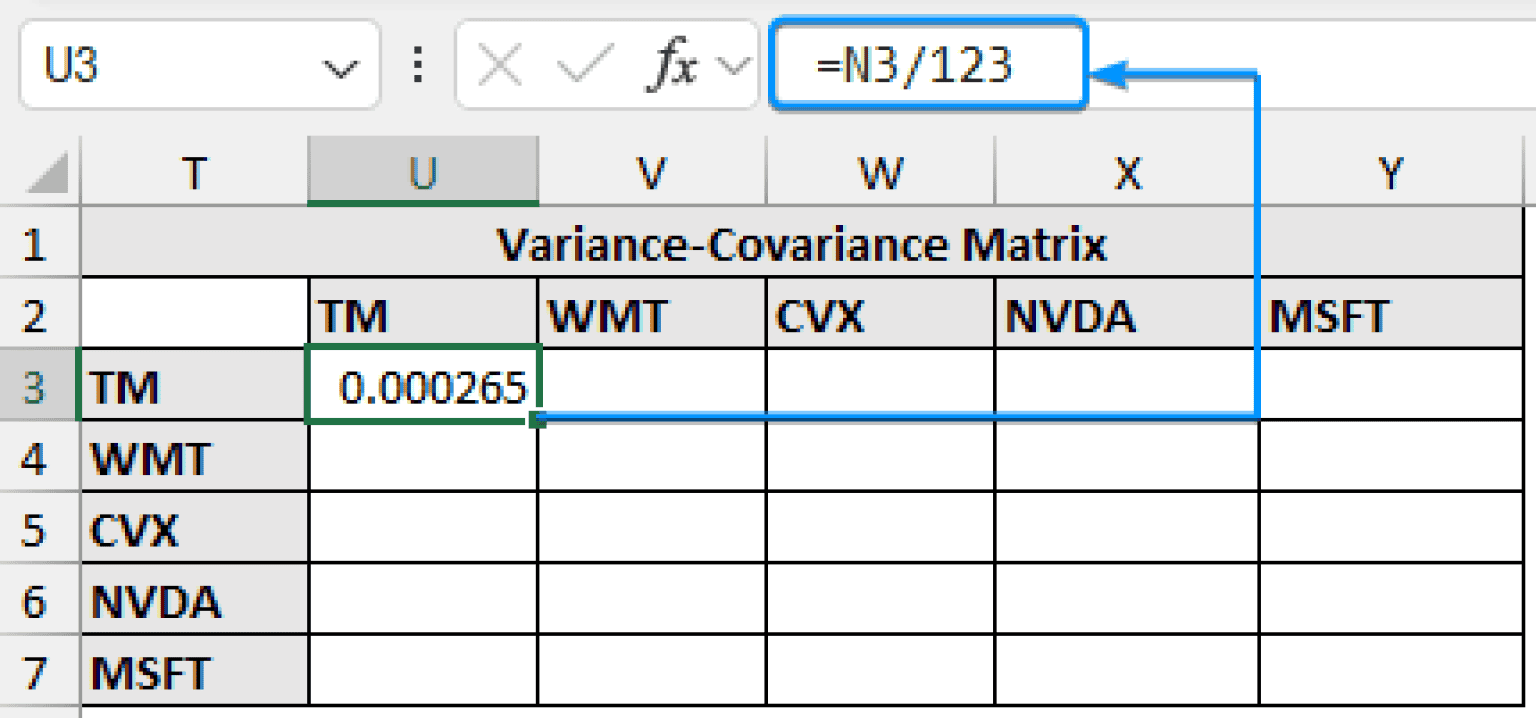
Task: Click the three-dot separator next to Name Box
Action: [418, 64]
